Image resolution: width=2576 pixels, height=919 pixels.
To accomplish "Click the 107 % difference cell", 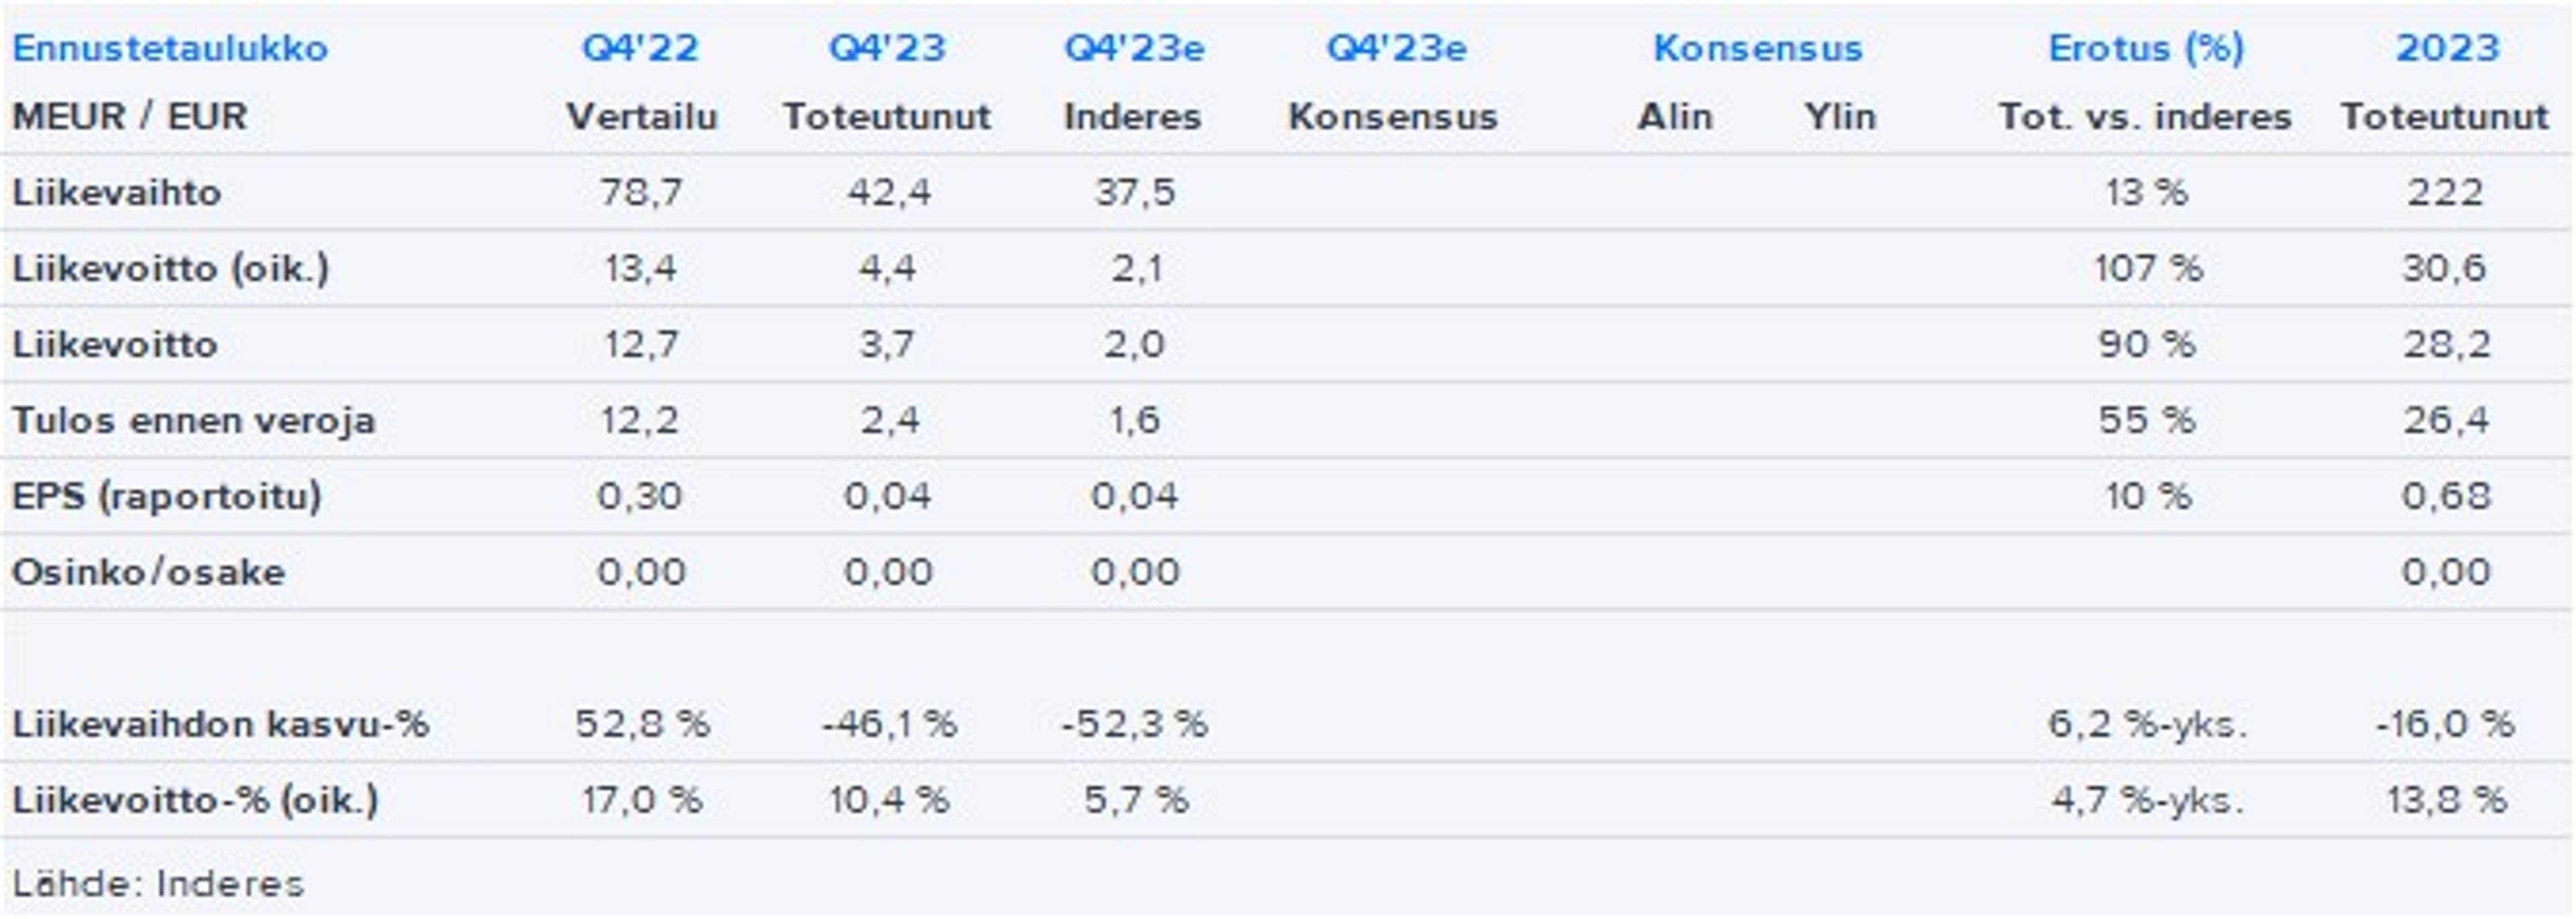I will click(x=2147, y=268).
